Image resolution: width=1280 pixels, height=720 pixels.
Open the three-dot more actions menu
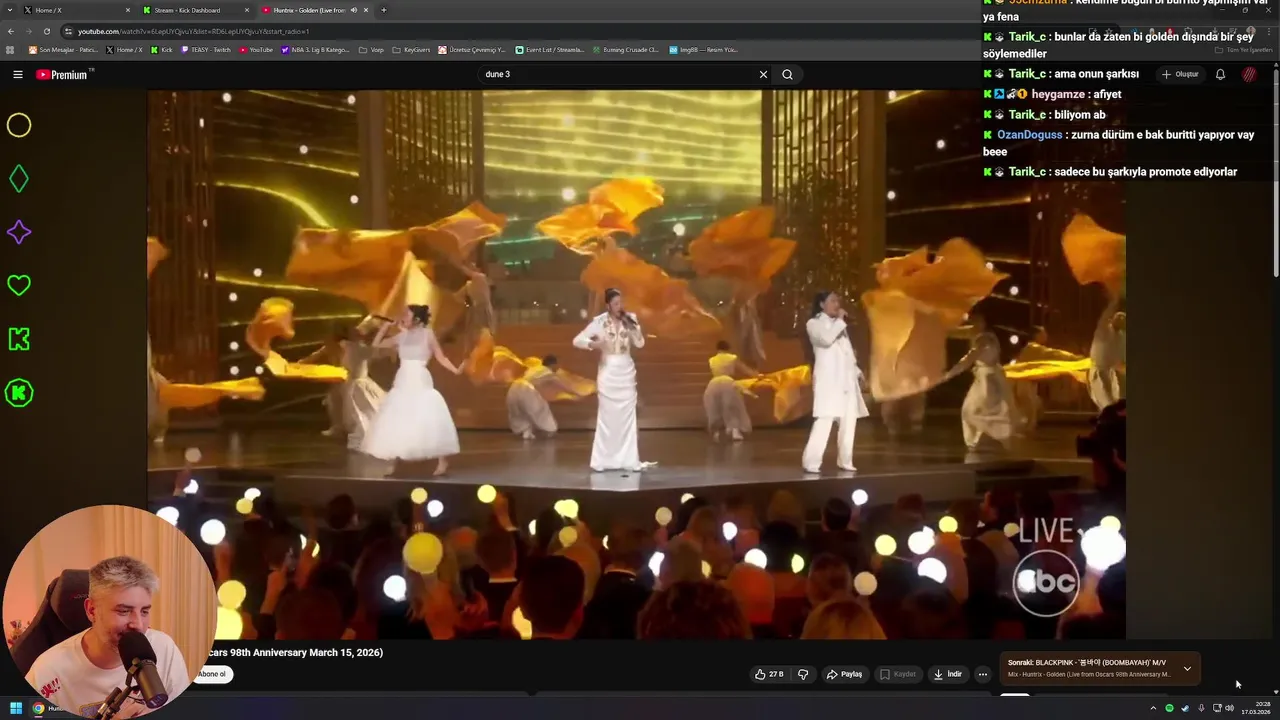982,674
